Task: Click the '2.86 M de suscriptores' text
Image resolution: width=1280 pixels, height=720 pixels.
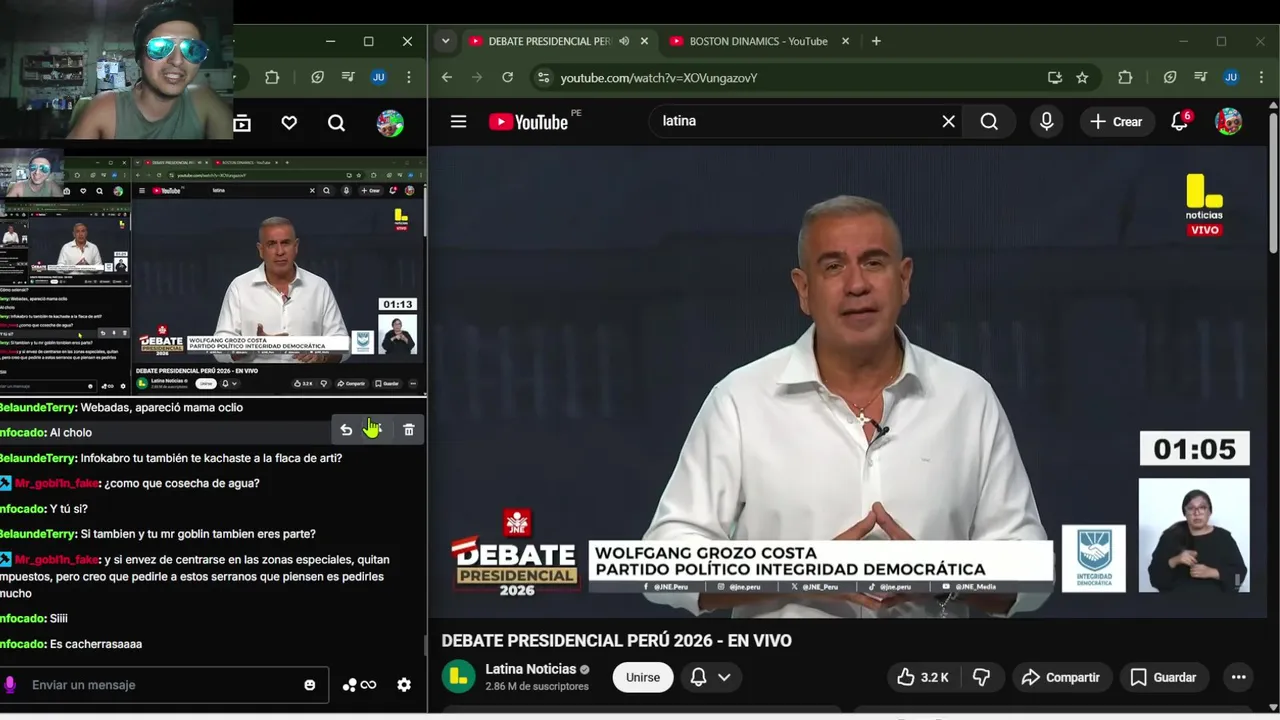Action: pos(537,687)
